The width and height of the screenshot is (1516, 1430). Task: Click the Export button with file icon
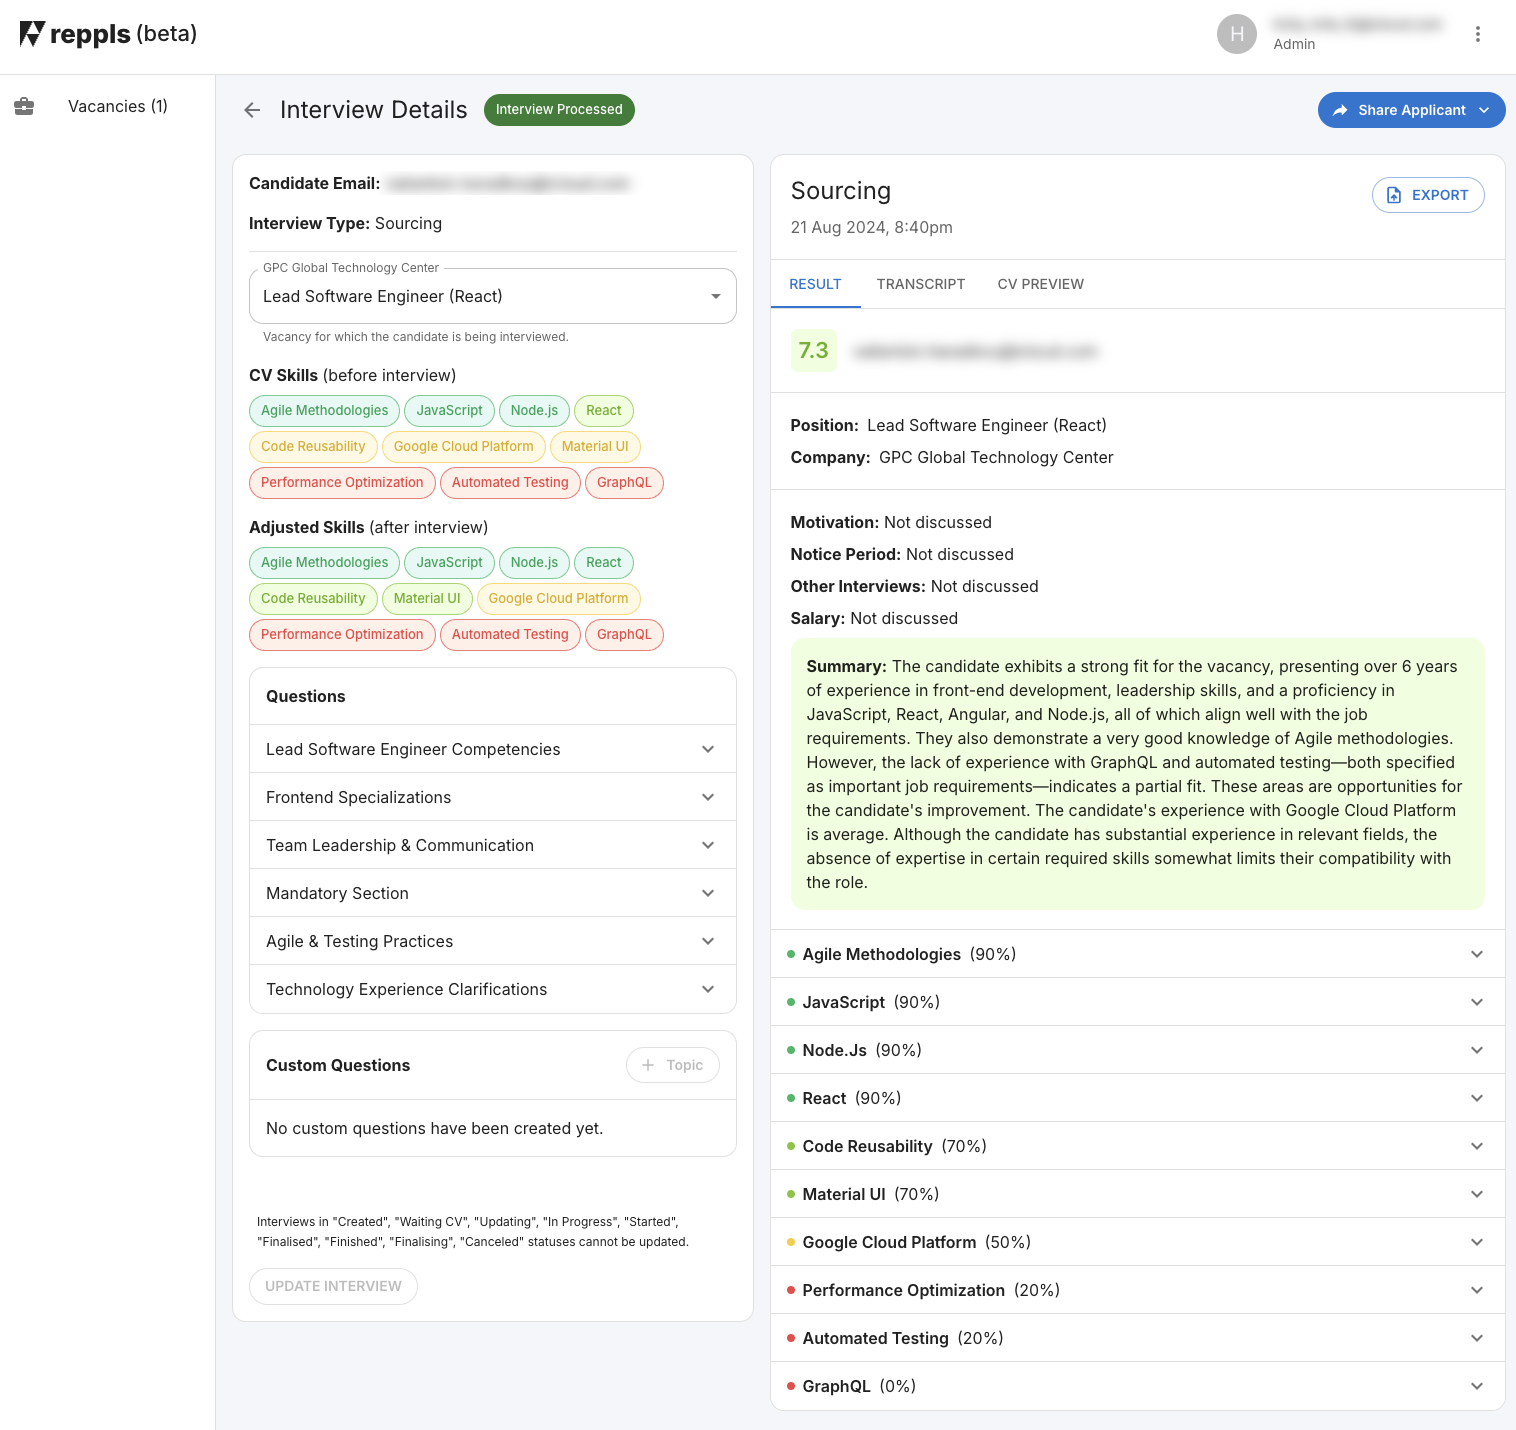[x=1427, y=195]
